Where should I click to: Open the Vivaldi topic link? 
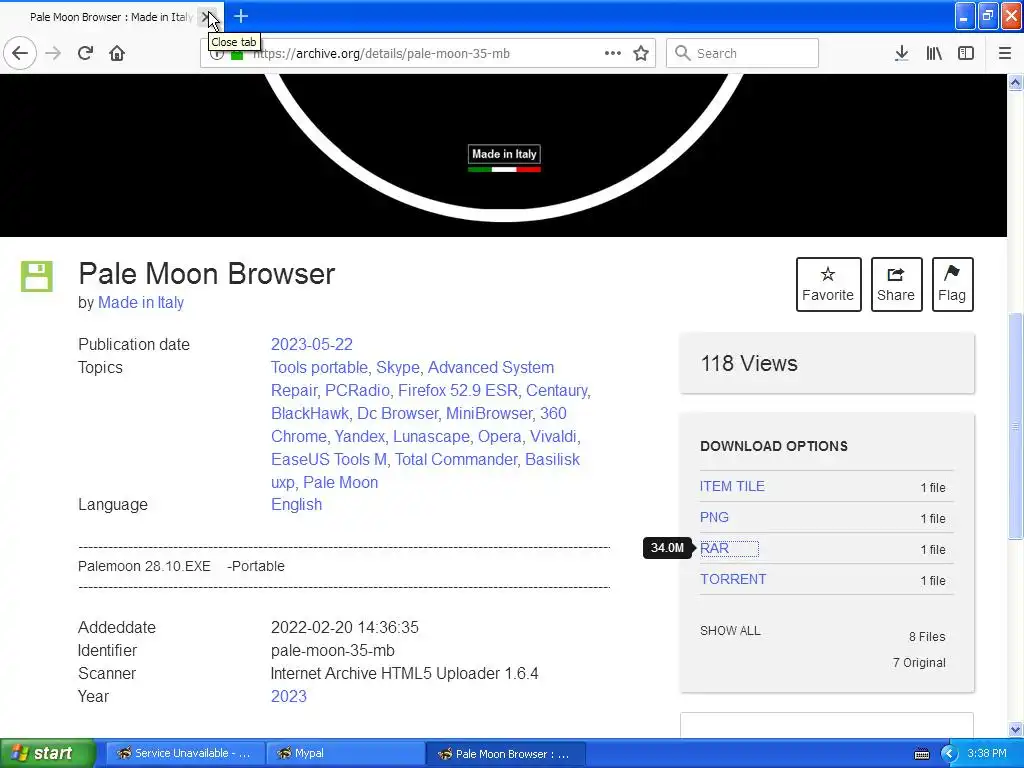pyautogui.click(x=552, y=436)
